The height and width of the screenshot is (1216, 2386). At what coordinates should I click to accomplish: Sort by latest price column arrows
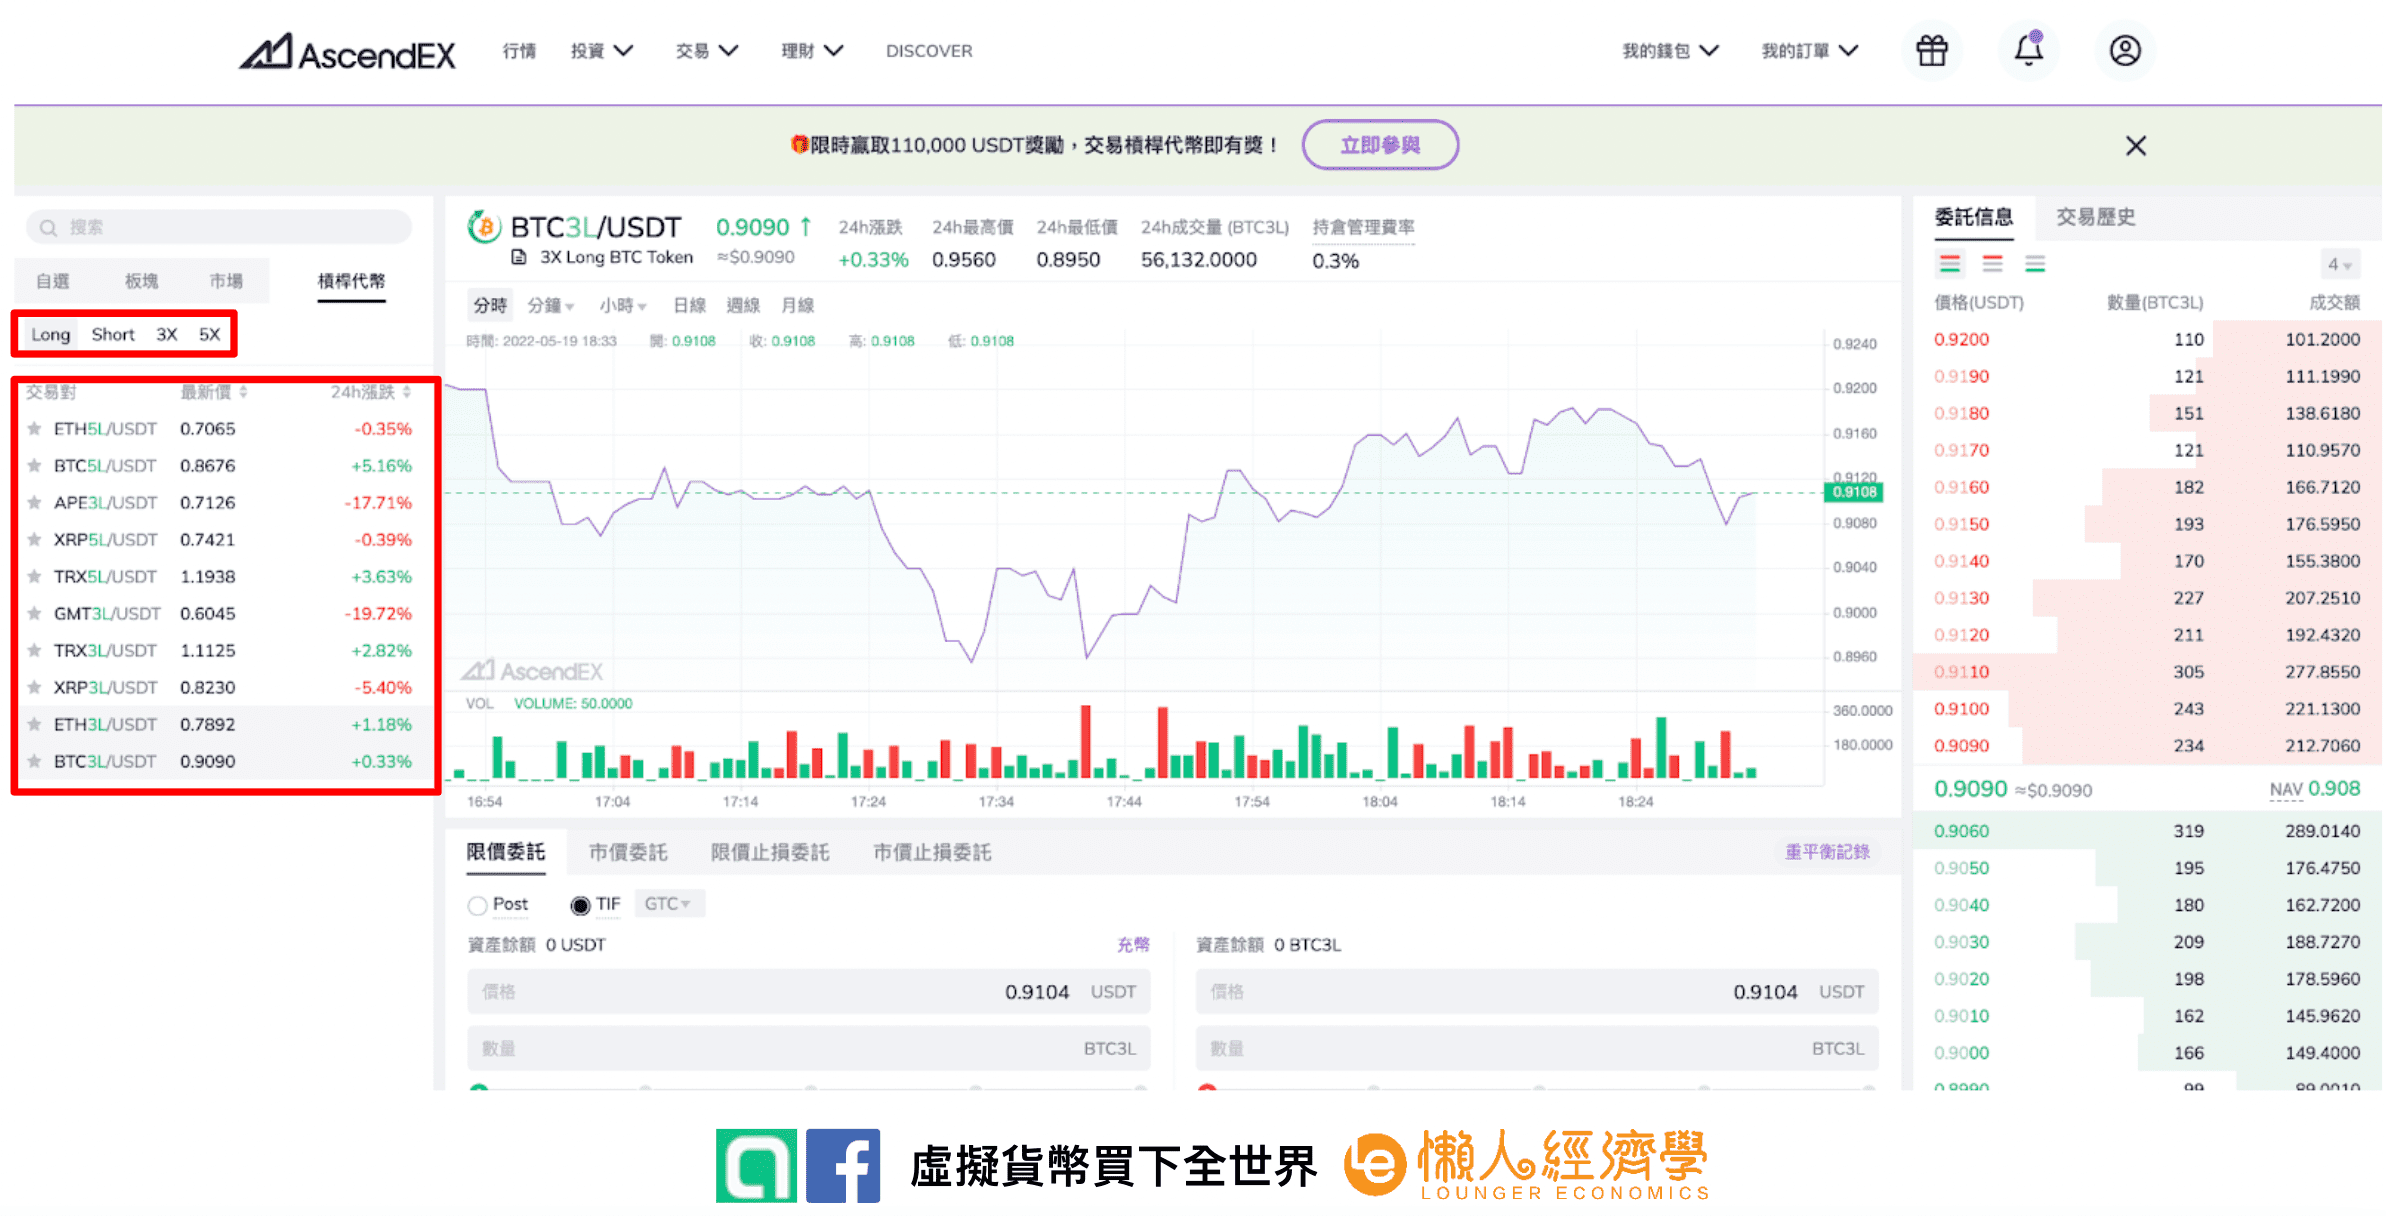243,392
